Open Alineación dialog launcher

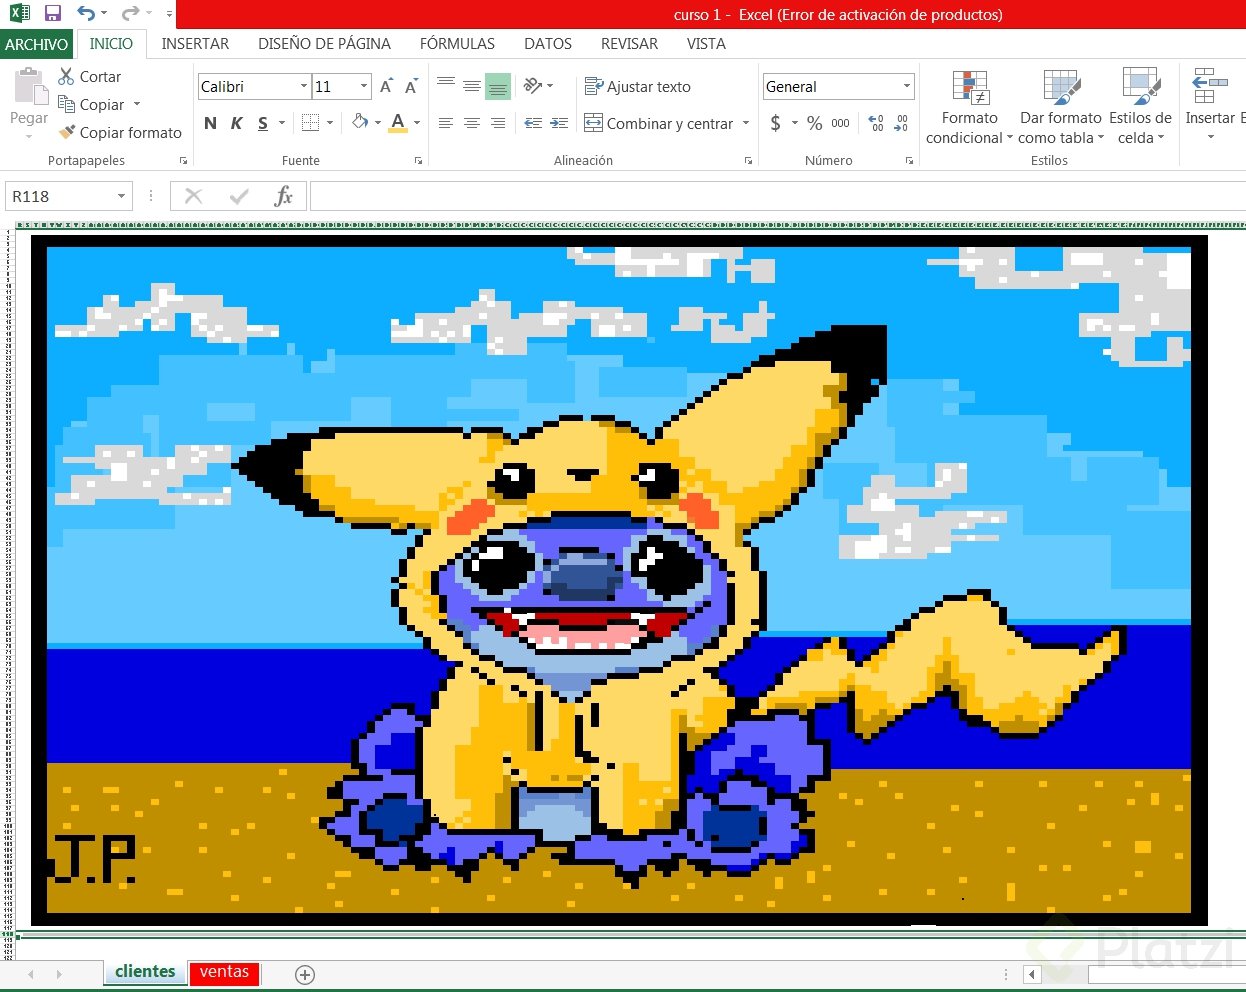748,160
